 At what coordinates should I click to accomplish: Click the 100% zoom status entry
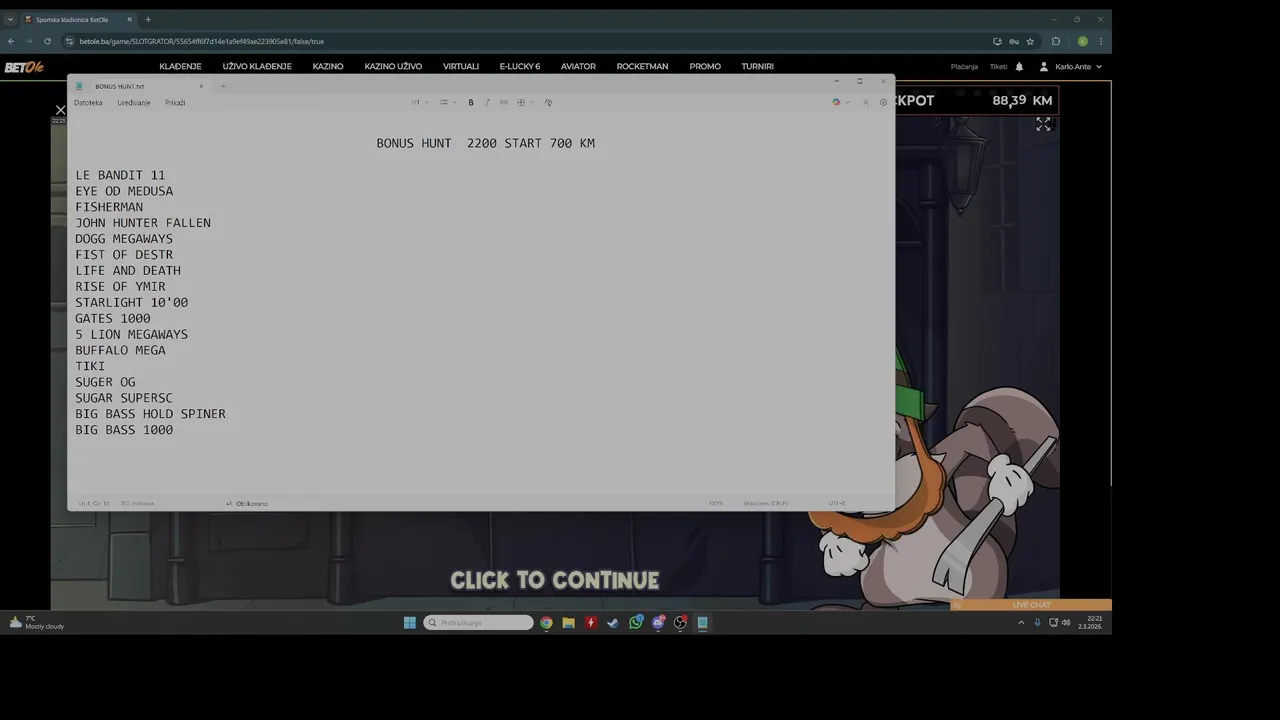(x=716, y=503)
